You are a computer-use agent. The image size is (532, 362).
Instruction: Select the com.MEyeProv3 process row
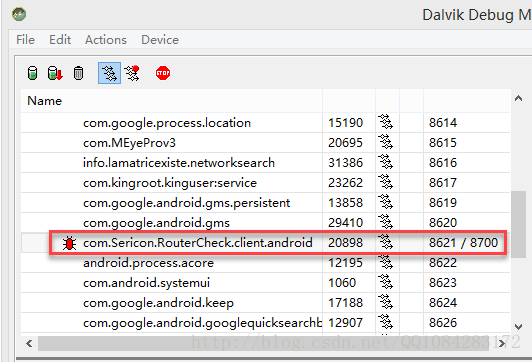pyautogui.click(x=265, y=142)
